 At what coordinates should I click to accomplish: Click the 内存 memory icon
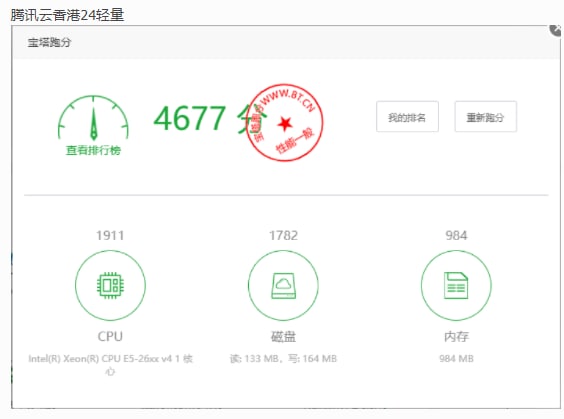point(456,285)
